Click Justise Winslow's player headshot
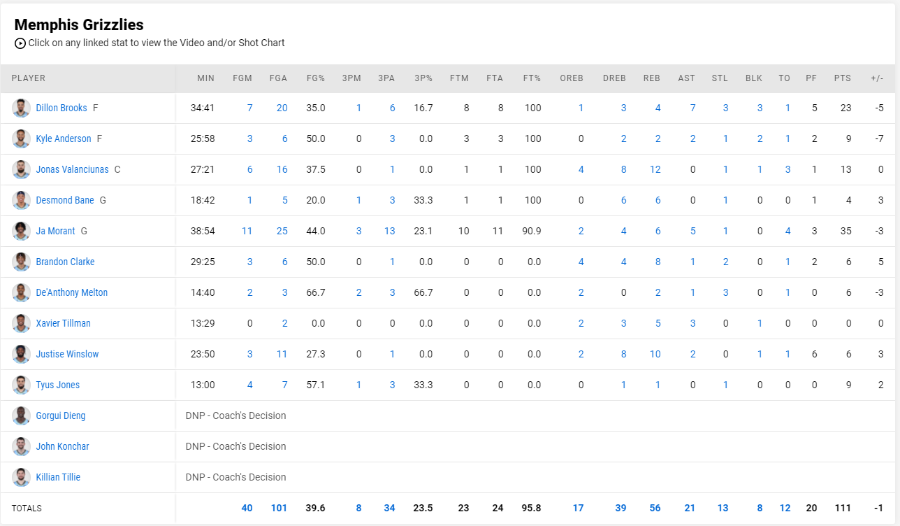Viewport: 900px width, 526px height. click(x=21, y=354)
